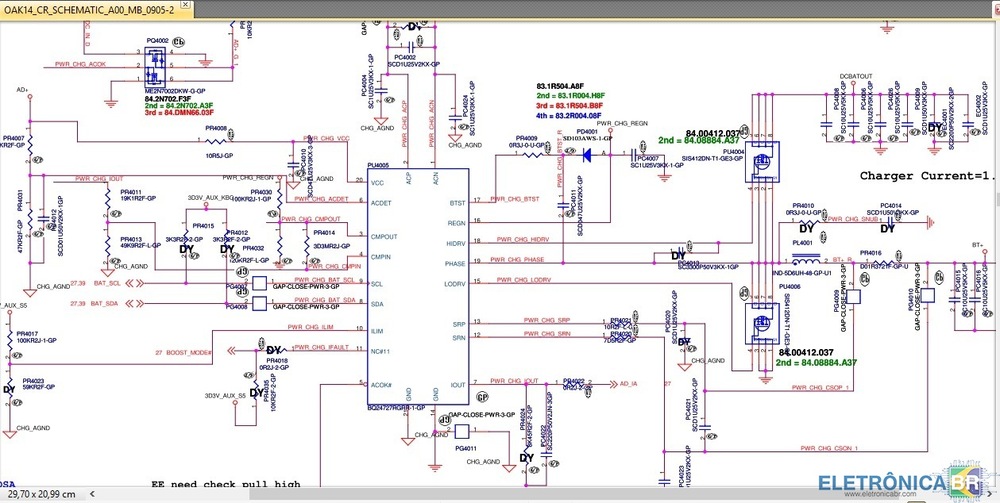Screen dimensions: 1000x503
Task: Click the PWR_CHG_ACOK net label
Action: pyautogui.click(x=82, y=64)
